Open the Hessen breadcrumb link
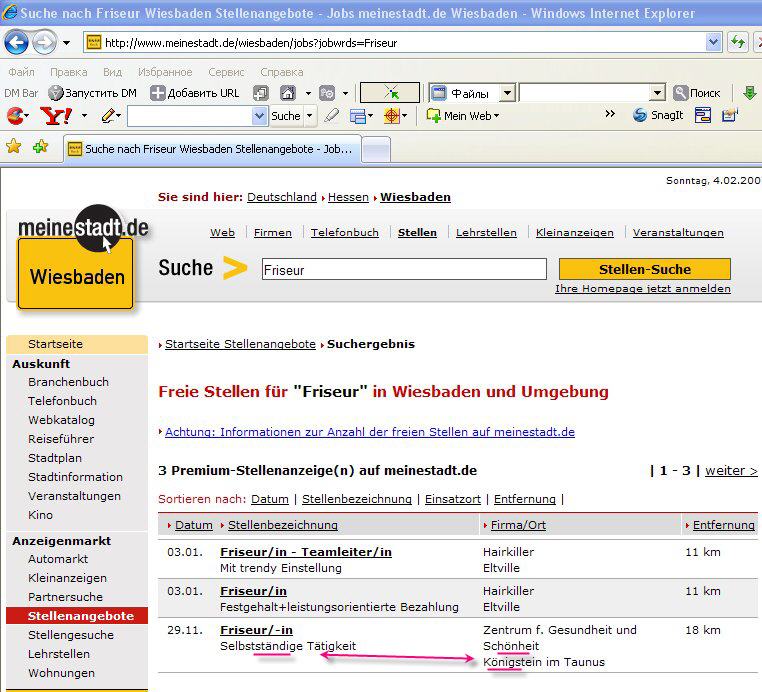The width and height of the screenshot is (762, 692). (x=348, y=197)
